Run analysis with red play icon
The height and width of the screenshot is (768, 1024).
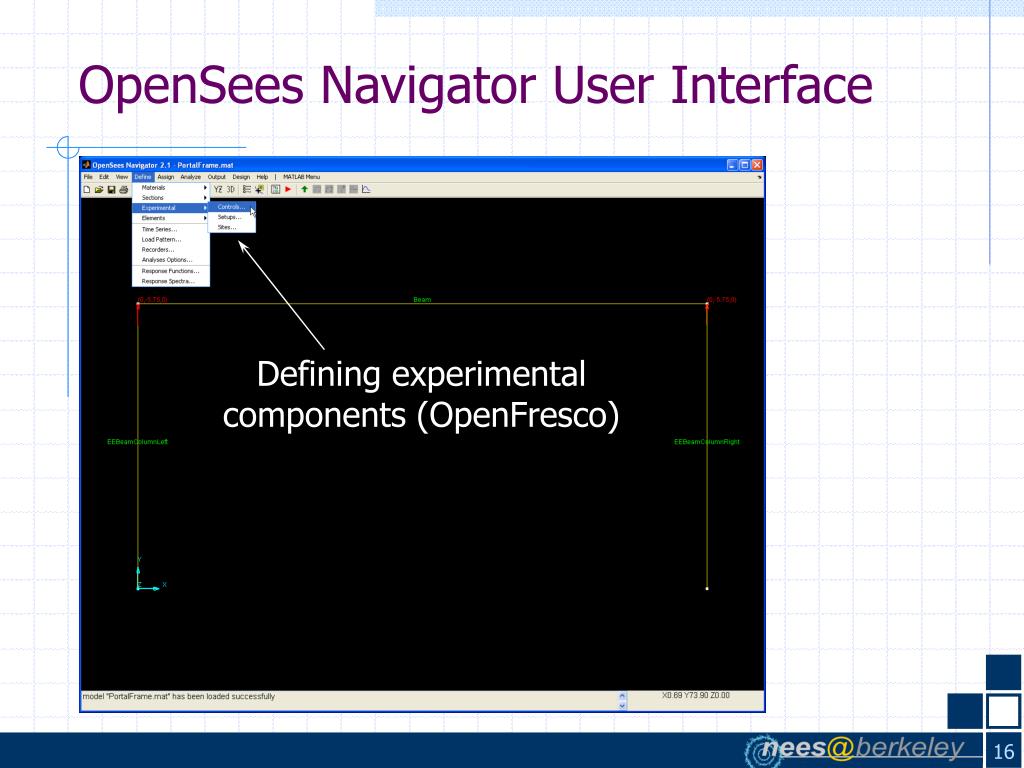[287, 189]
